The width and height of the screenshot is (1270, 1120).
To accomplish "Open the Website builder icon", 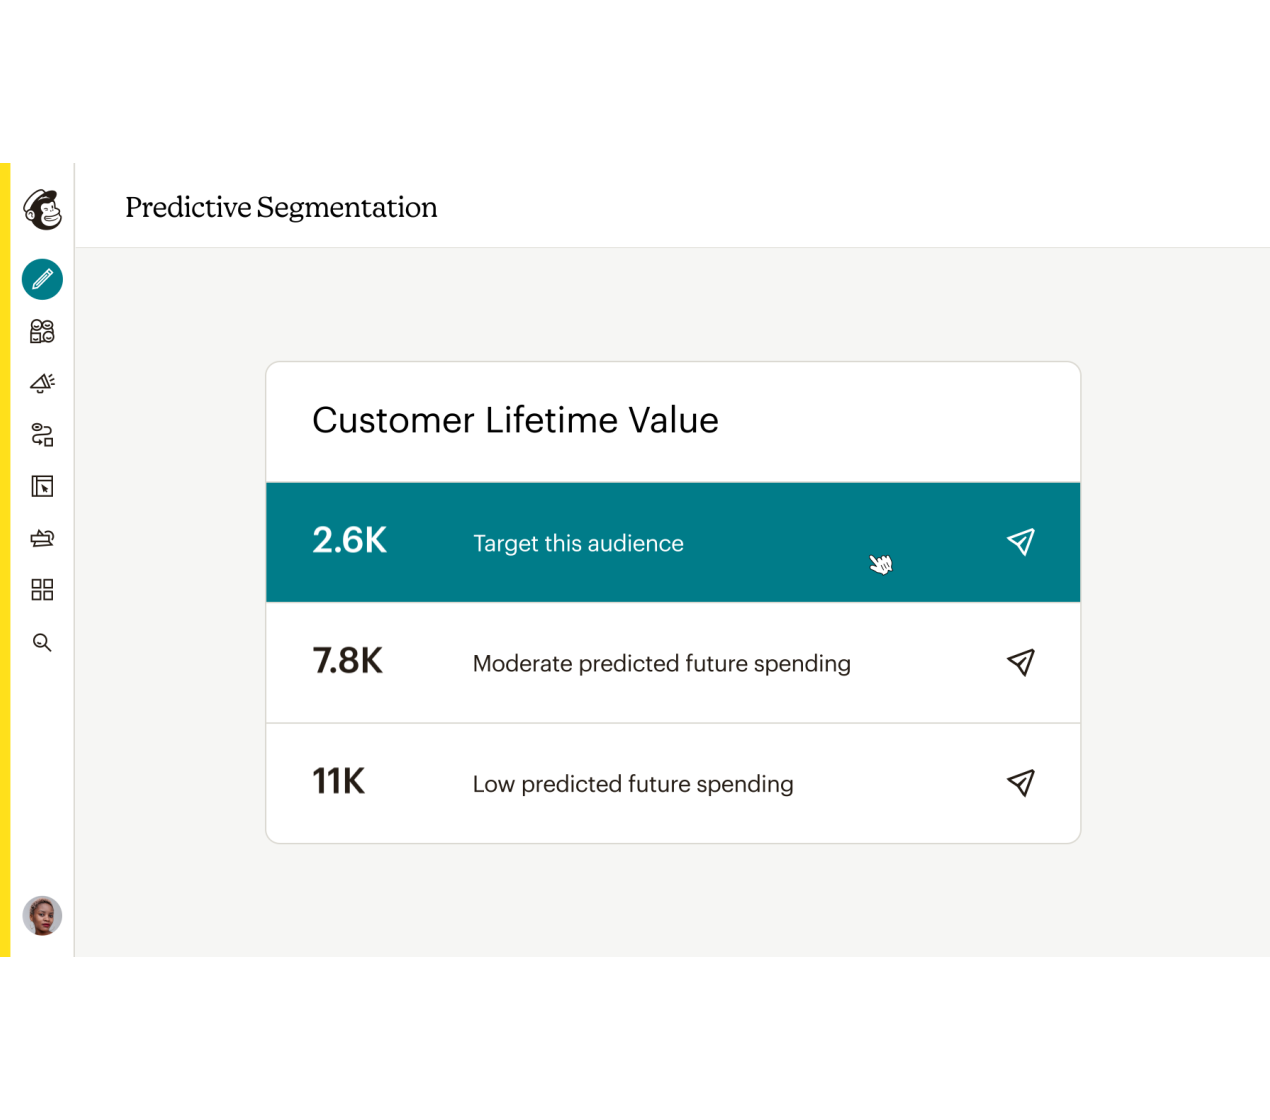I will 42,487.
